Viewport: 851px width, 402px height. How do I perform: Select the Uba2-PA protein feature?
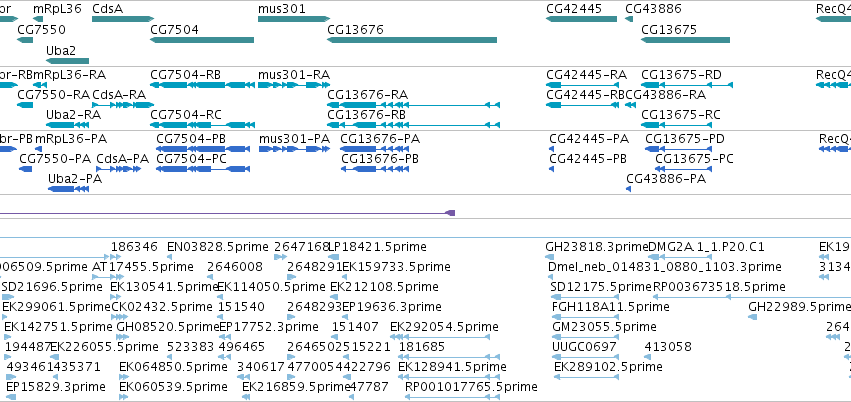click(68, 189)
